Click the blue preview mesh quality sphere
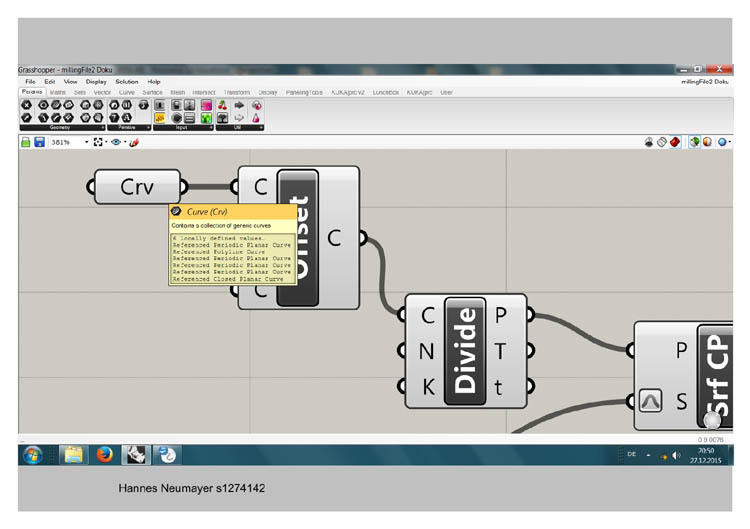Screen dimensions: 750x529 (722, 142)
